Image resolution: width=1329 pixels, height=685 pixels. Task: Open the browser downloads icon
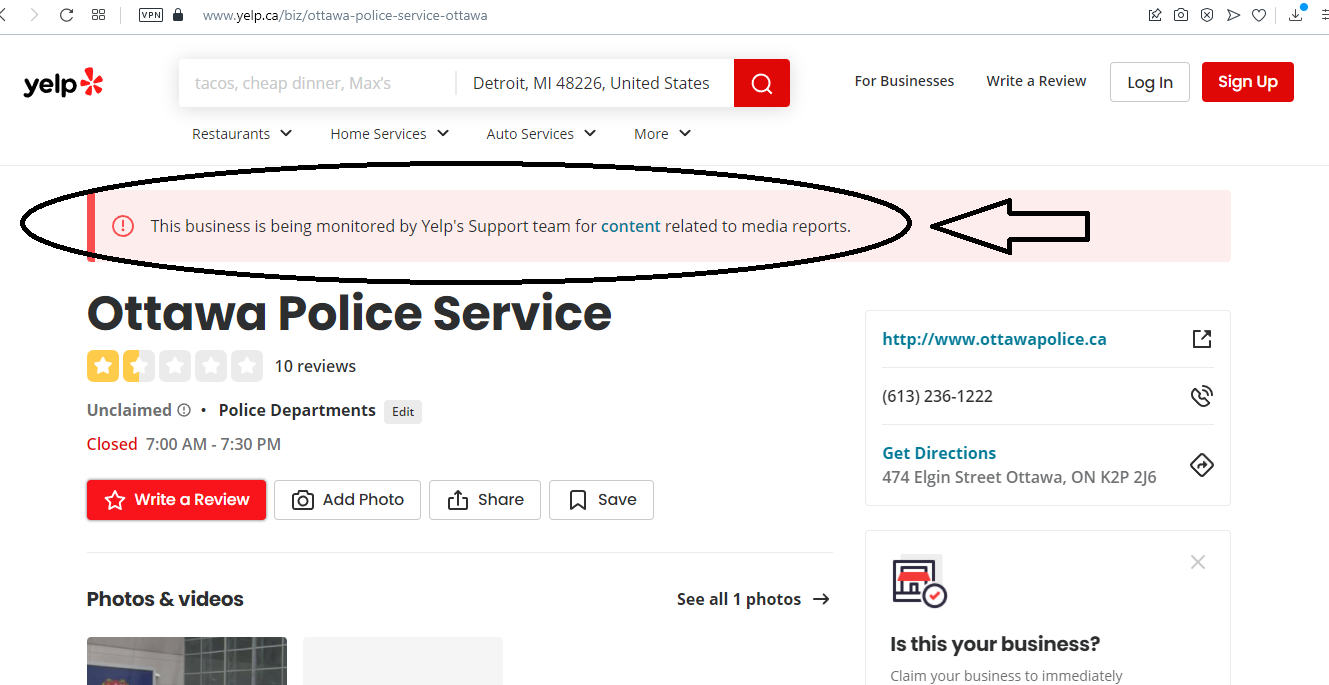[1297, 14]
